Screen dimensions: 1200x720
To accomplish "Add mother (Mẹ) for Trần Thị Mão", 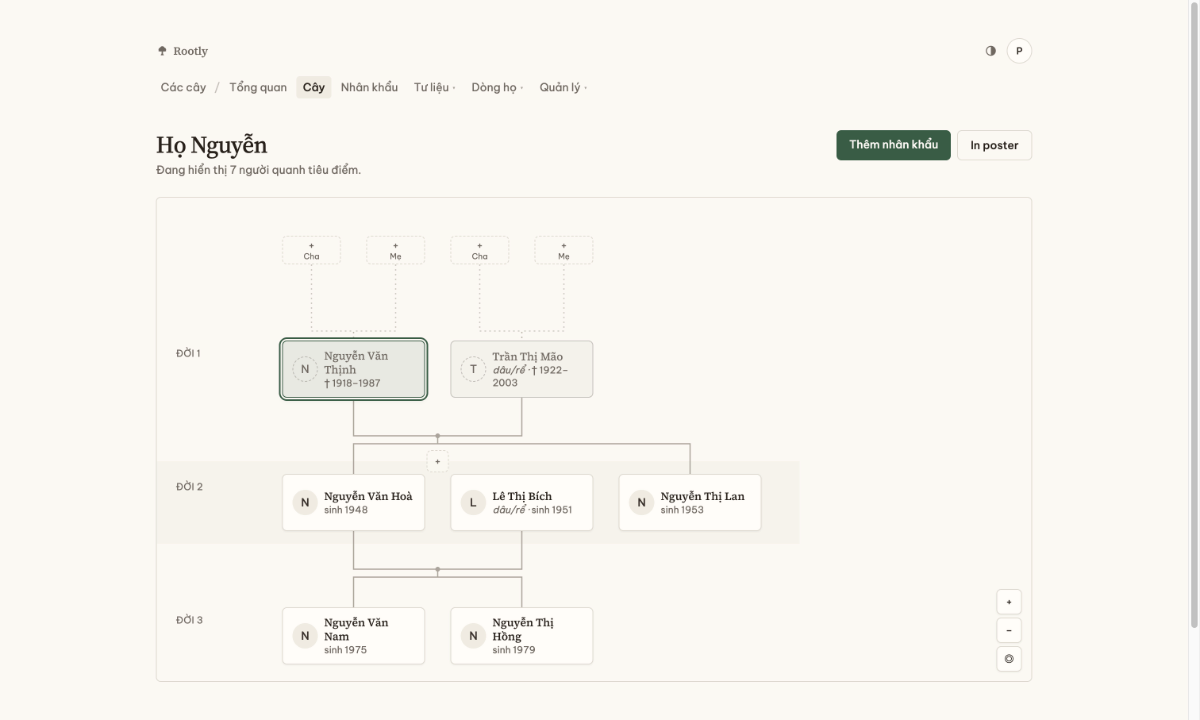I will pyautogui.click(x=563, y=250).
